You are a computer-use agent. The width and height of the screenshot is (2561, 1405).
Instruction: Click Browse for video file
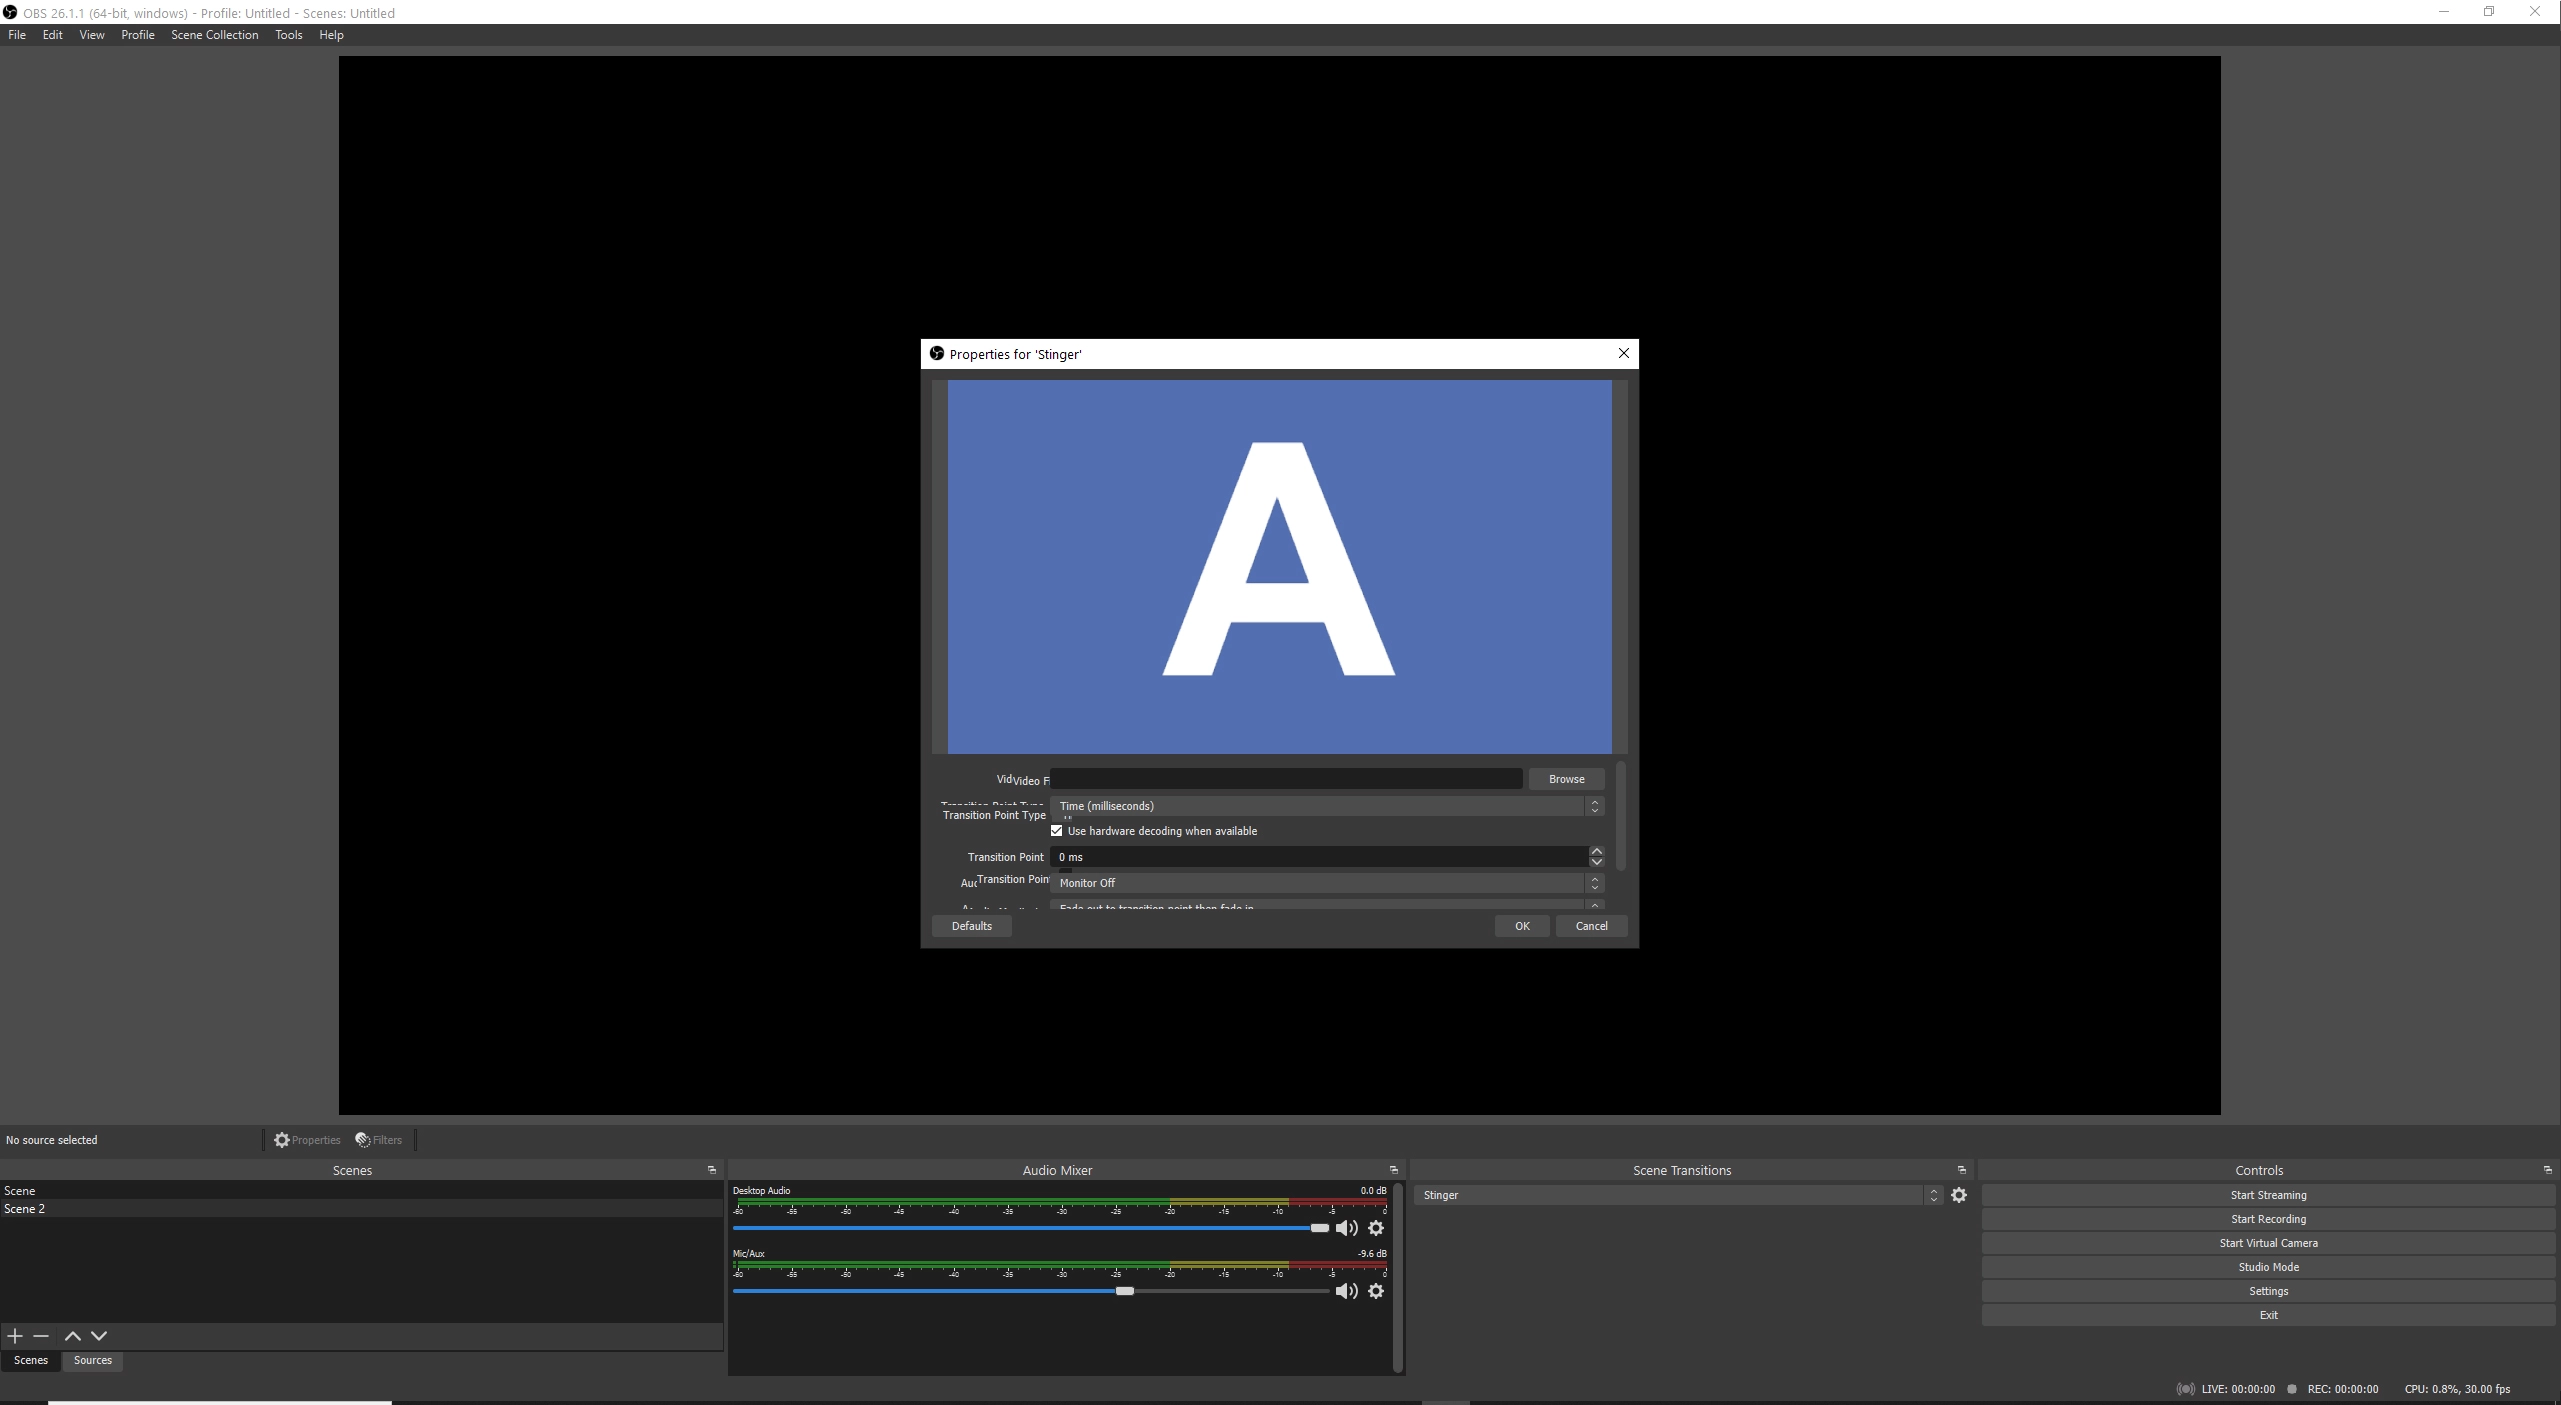[x=1566, y=779]
